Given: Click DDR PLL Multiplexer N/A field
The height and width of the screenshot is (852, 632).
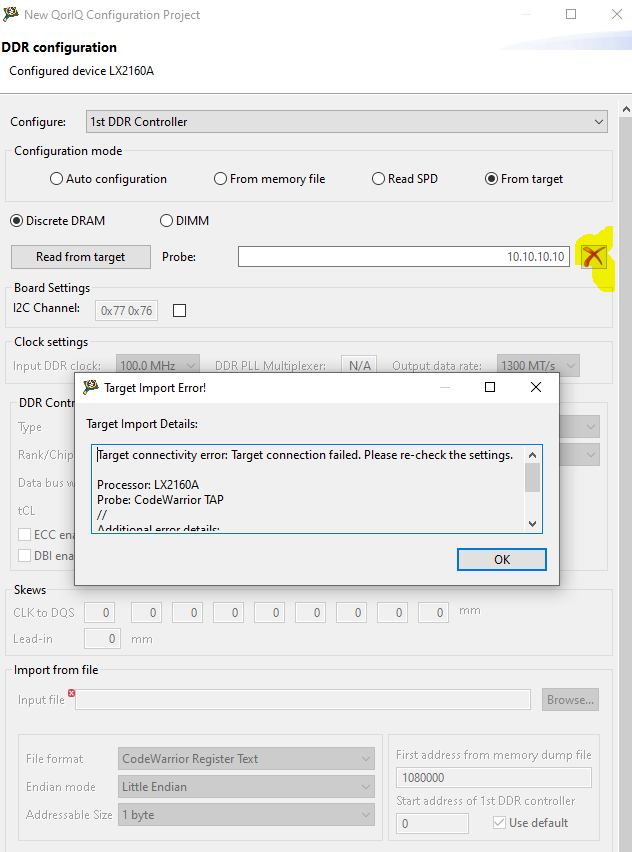Looking at the screenshot, I should click(x=359, y=366).
